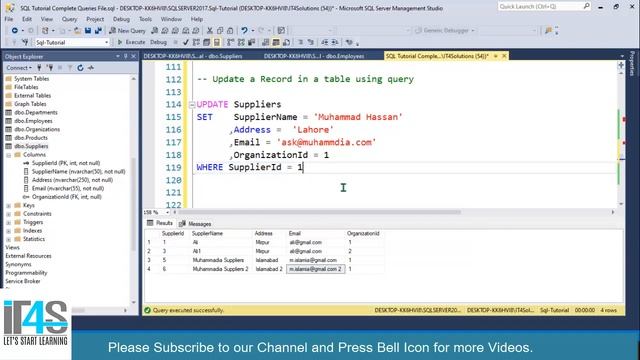640x360 pixels.
Task: Open the Properties side panel tab
Action: [632, 64]
